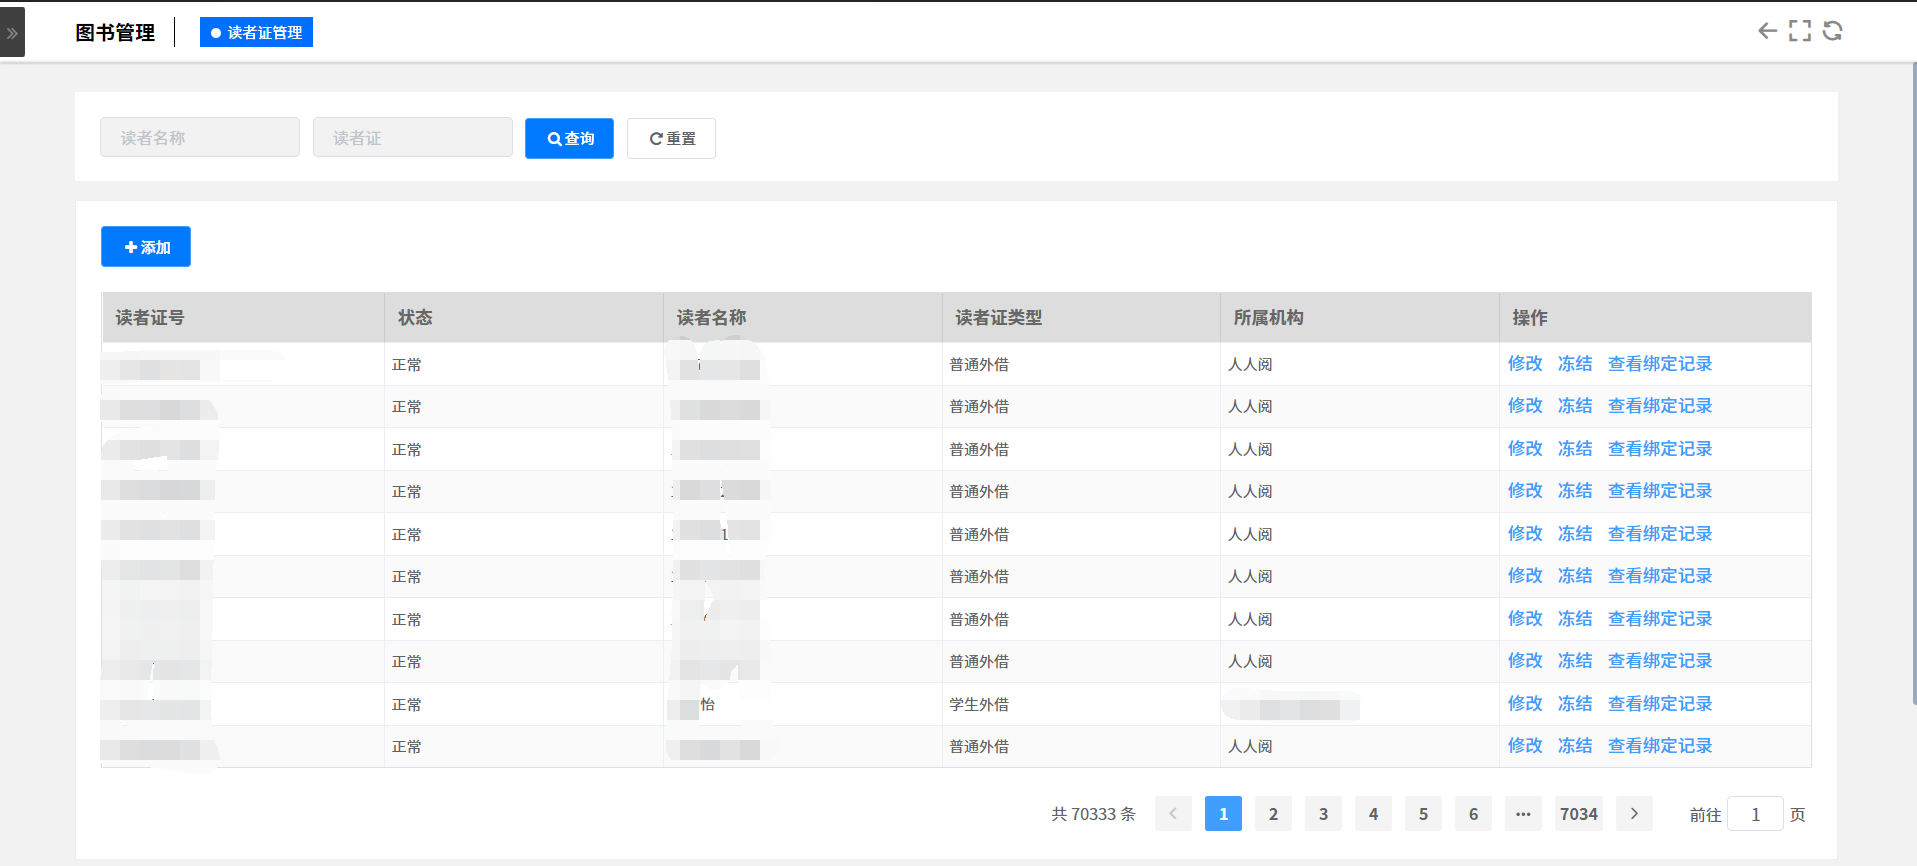Click the 添加 add button
This screenshot has height=866, width=1917.
point(146,247)
